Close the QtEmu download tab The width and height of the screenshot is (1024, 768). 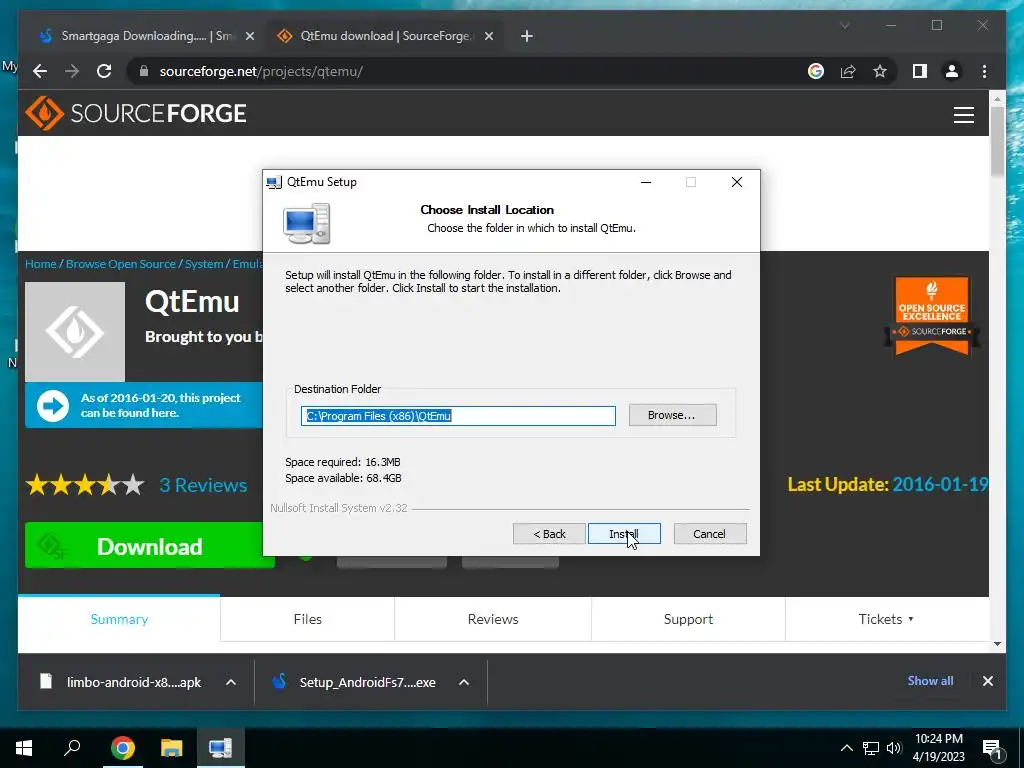(488, 36)
